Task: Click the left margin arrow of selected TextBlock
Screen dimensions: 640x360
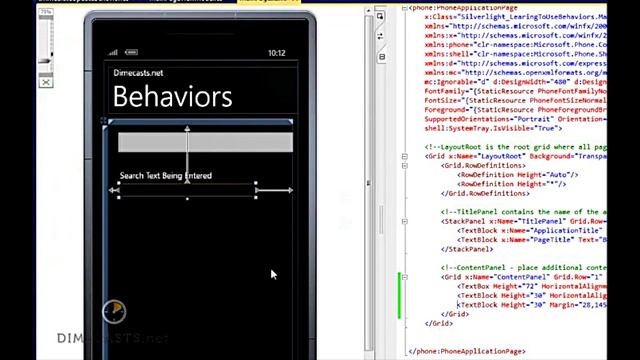Action: click(114, 190)
